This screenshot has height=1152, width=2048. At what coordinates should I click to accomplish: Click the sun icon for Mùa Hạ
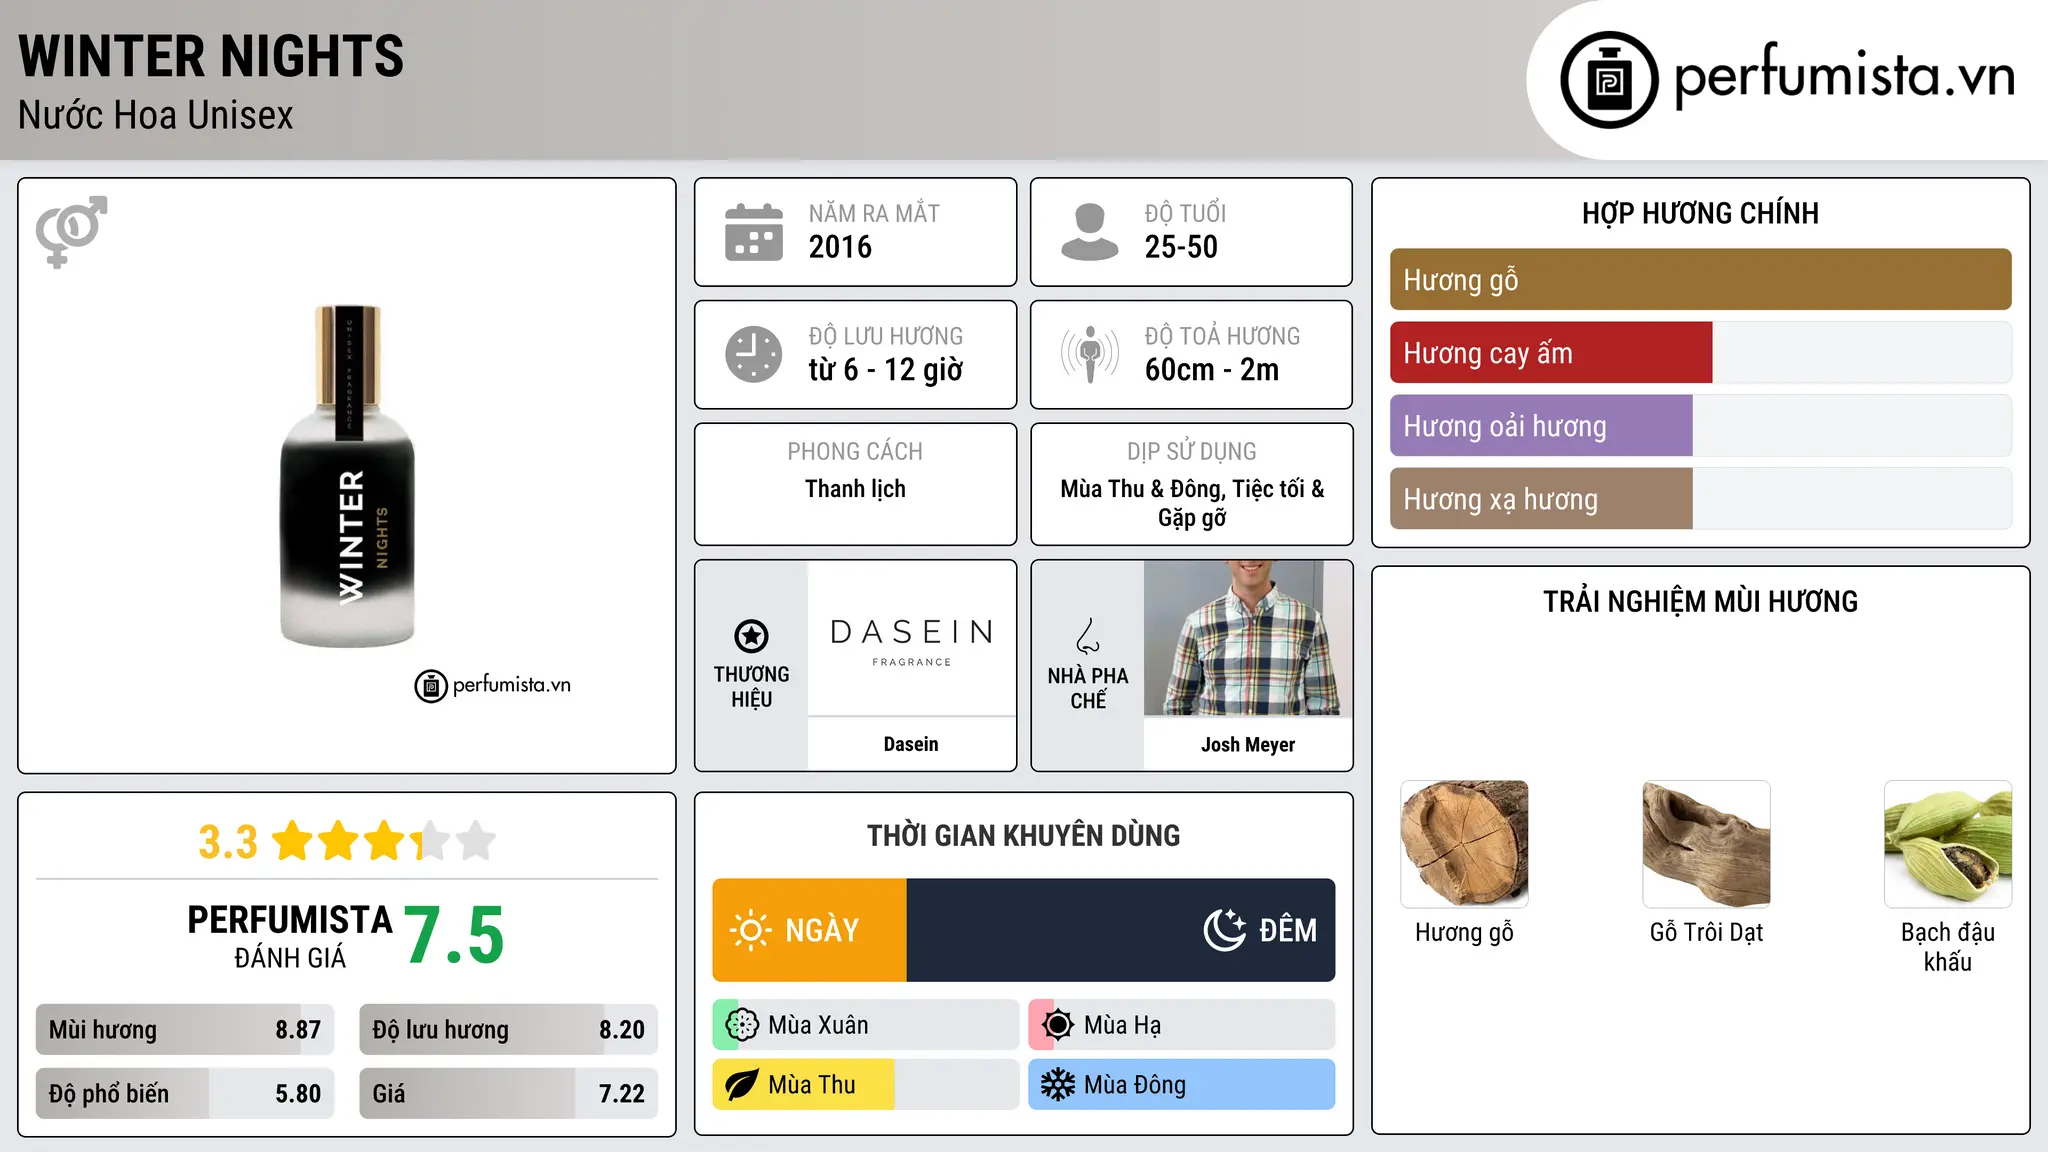pos(1058,1025)
